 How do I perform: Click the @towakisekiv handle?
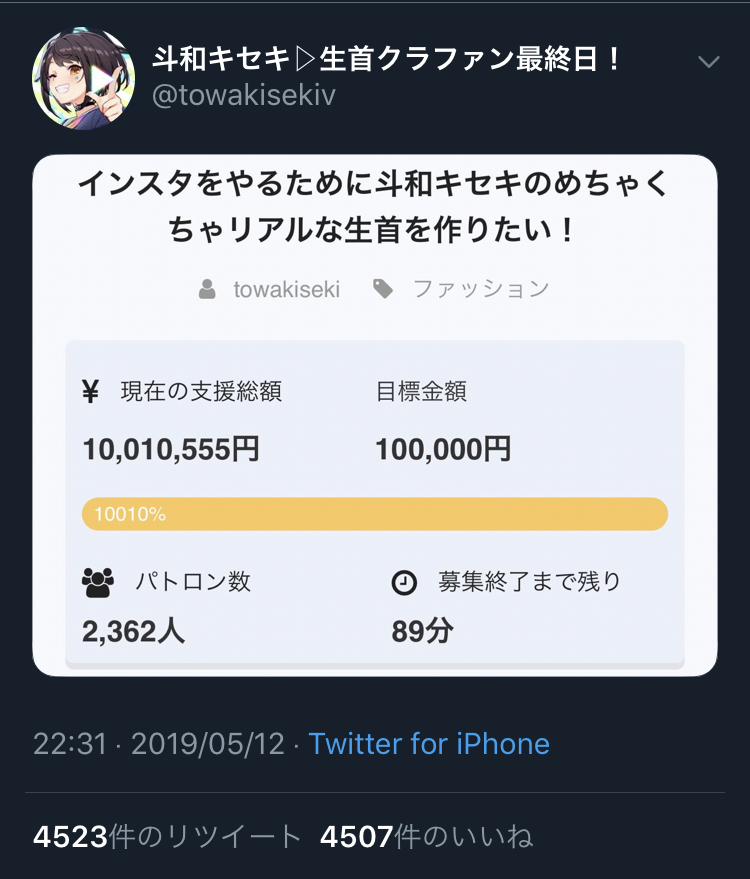[x=244, y=96]
